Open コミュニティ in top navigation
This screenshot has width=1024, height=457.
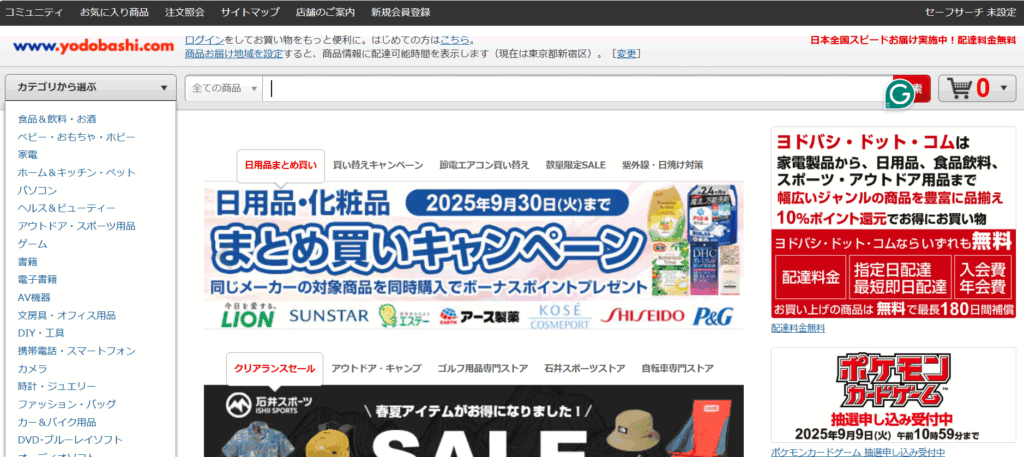[34, 12]
